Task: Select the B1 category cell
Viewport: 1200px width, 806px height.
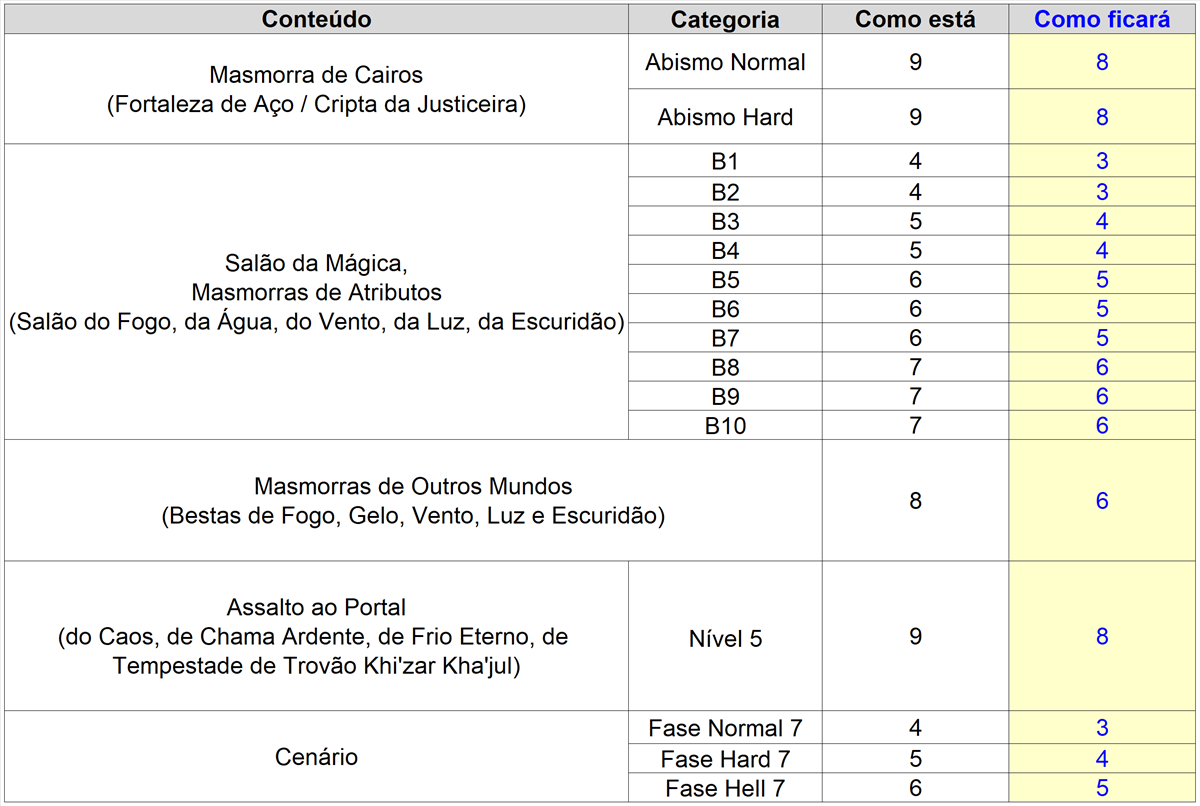Action: 725,162
